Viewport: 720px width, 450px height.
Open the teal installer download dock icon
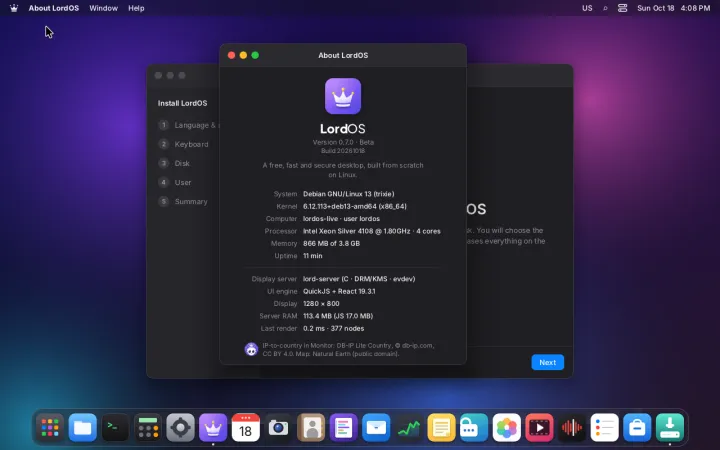coord(669,428)
